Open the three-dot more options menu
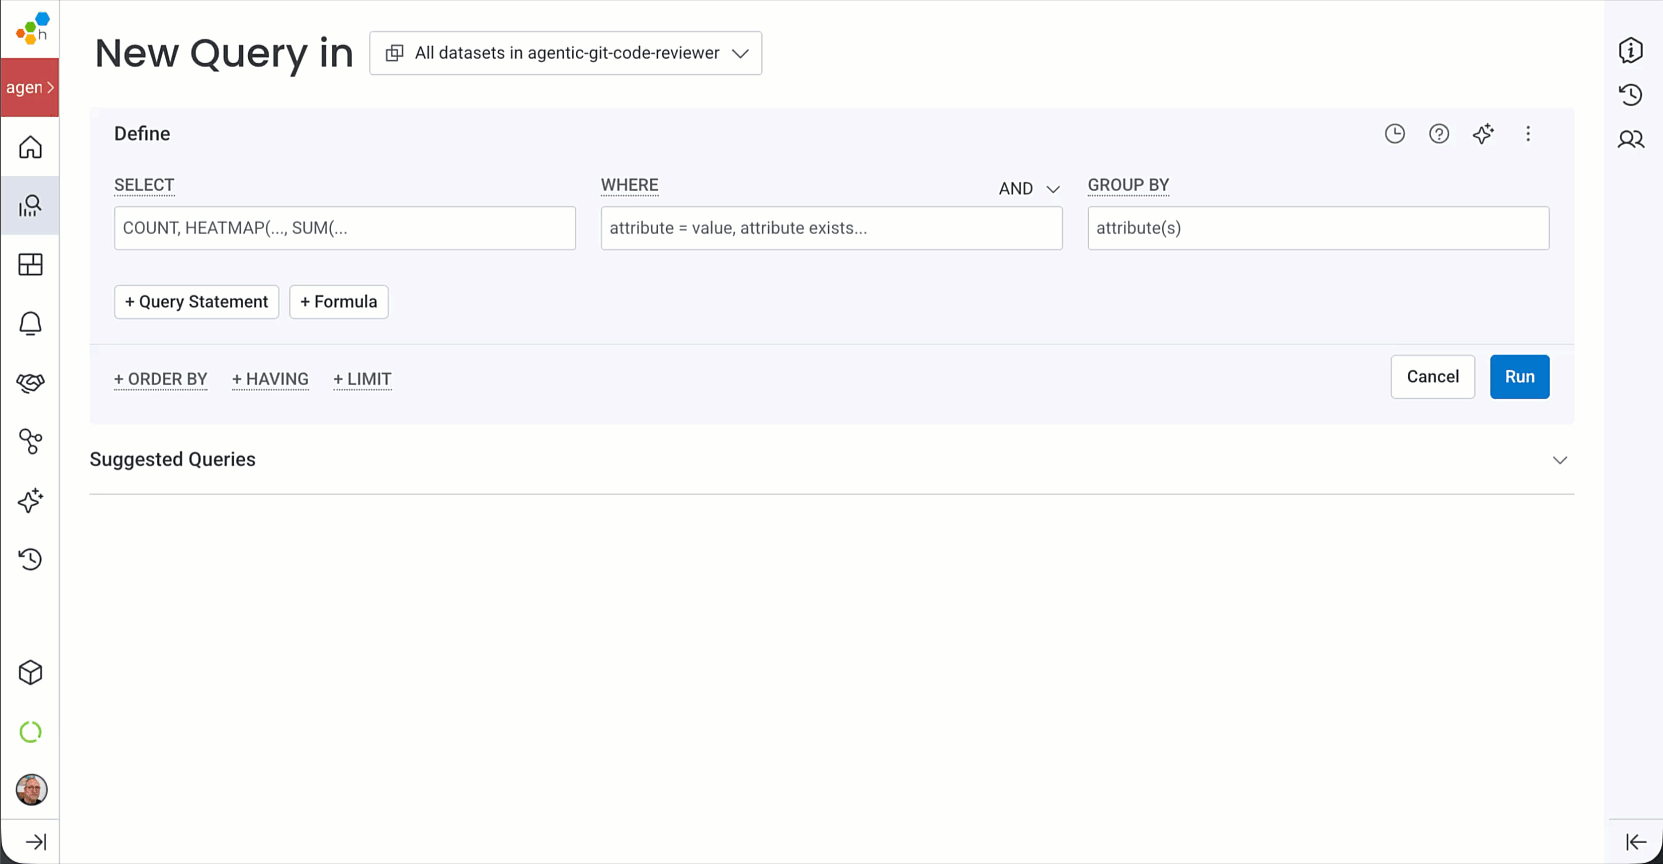Viewport: 1663px width, 864px height. tap(1528, 134)
